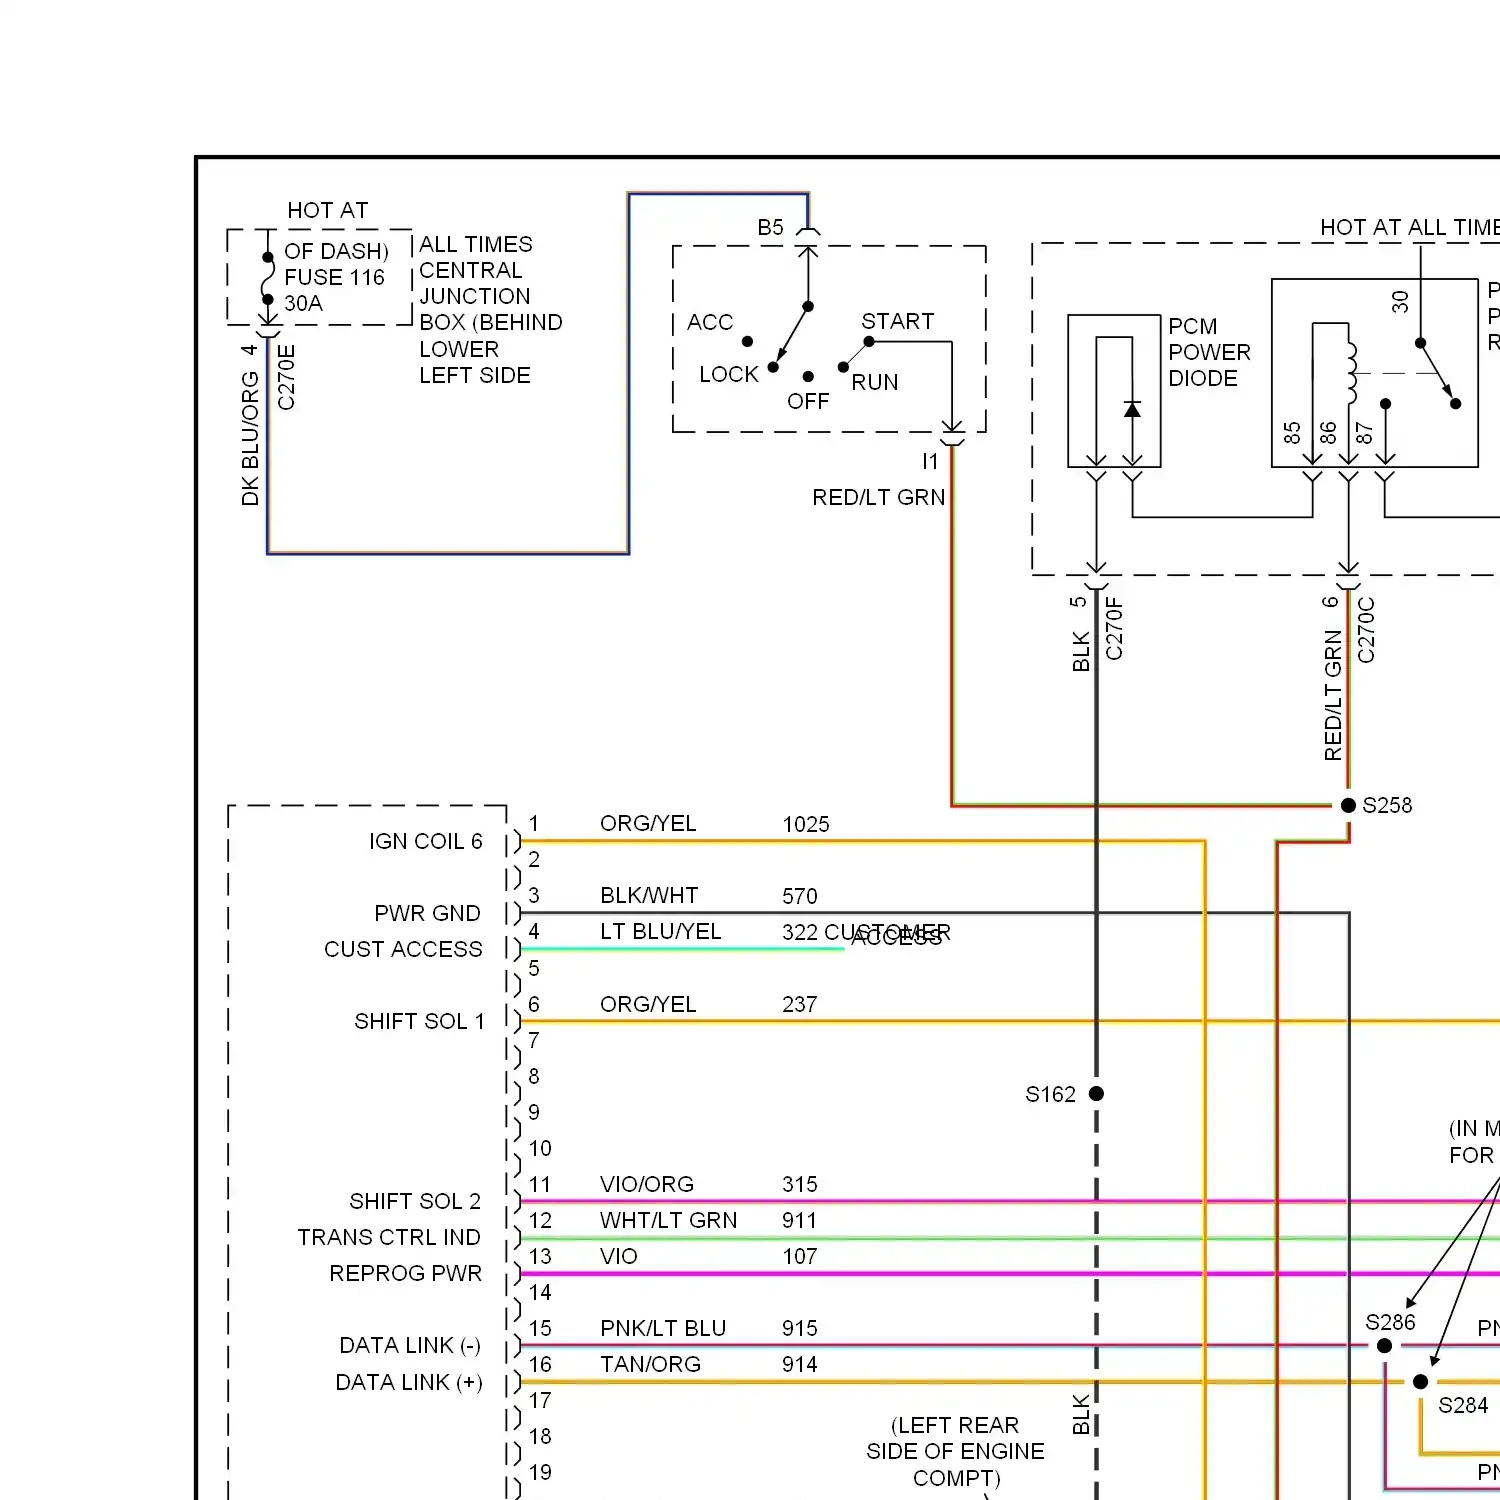1500x1500 pixels.
Task: Click circuit number "911"
Action: [x=799, y=1220]
